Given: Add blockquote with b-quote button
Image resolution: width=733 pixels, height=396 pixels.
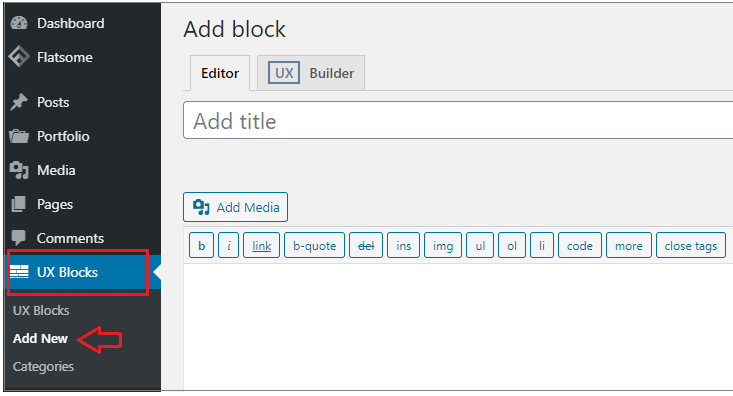Looking at the screenshot, I should [314, 245].
